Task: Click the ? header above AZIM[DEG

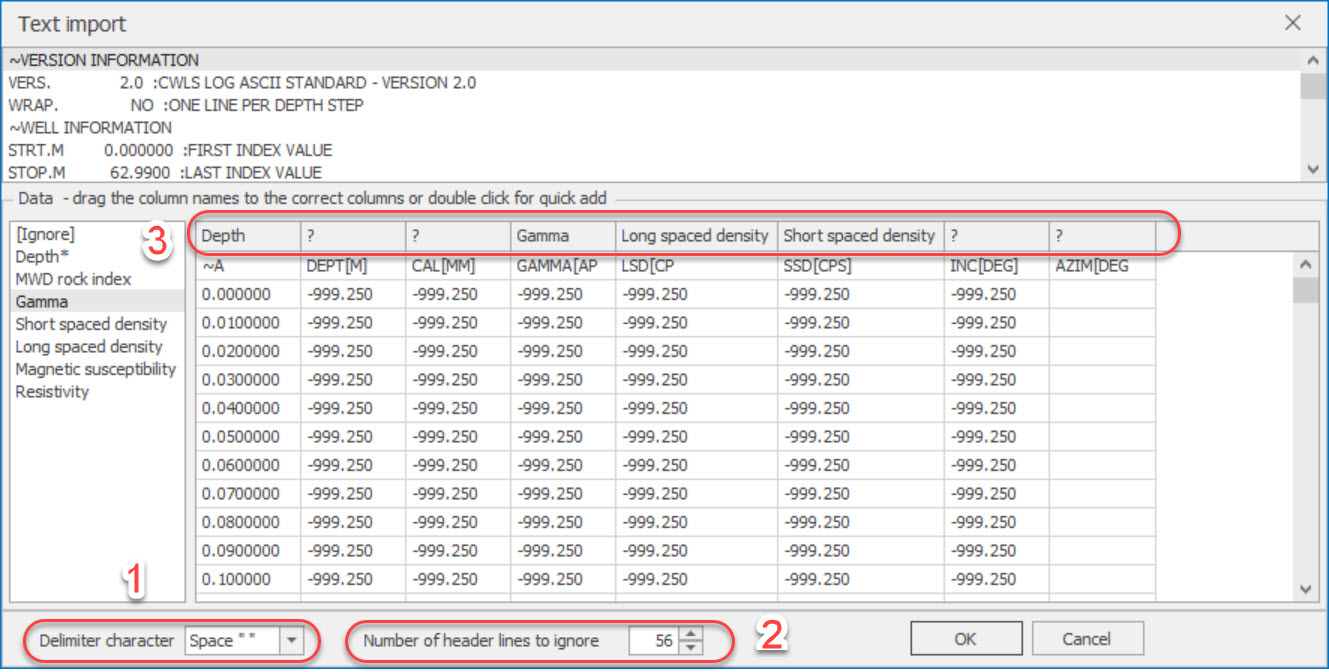Action: [1102, 236]
